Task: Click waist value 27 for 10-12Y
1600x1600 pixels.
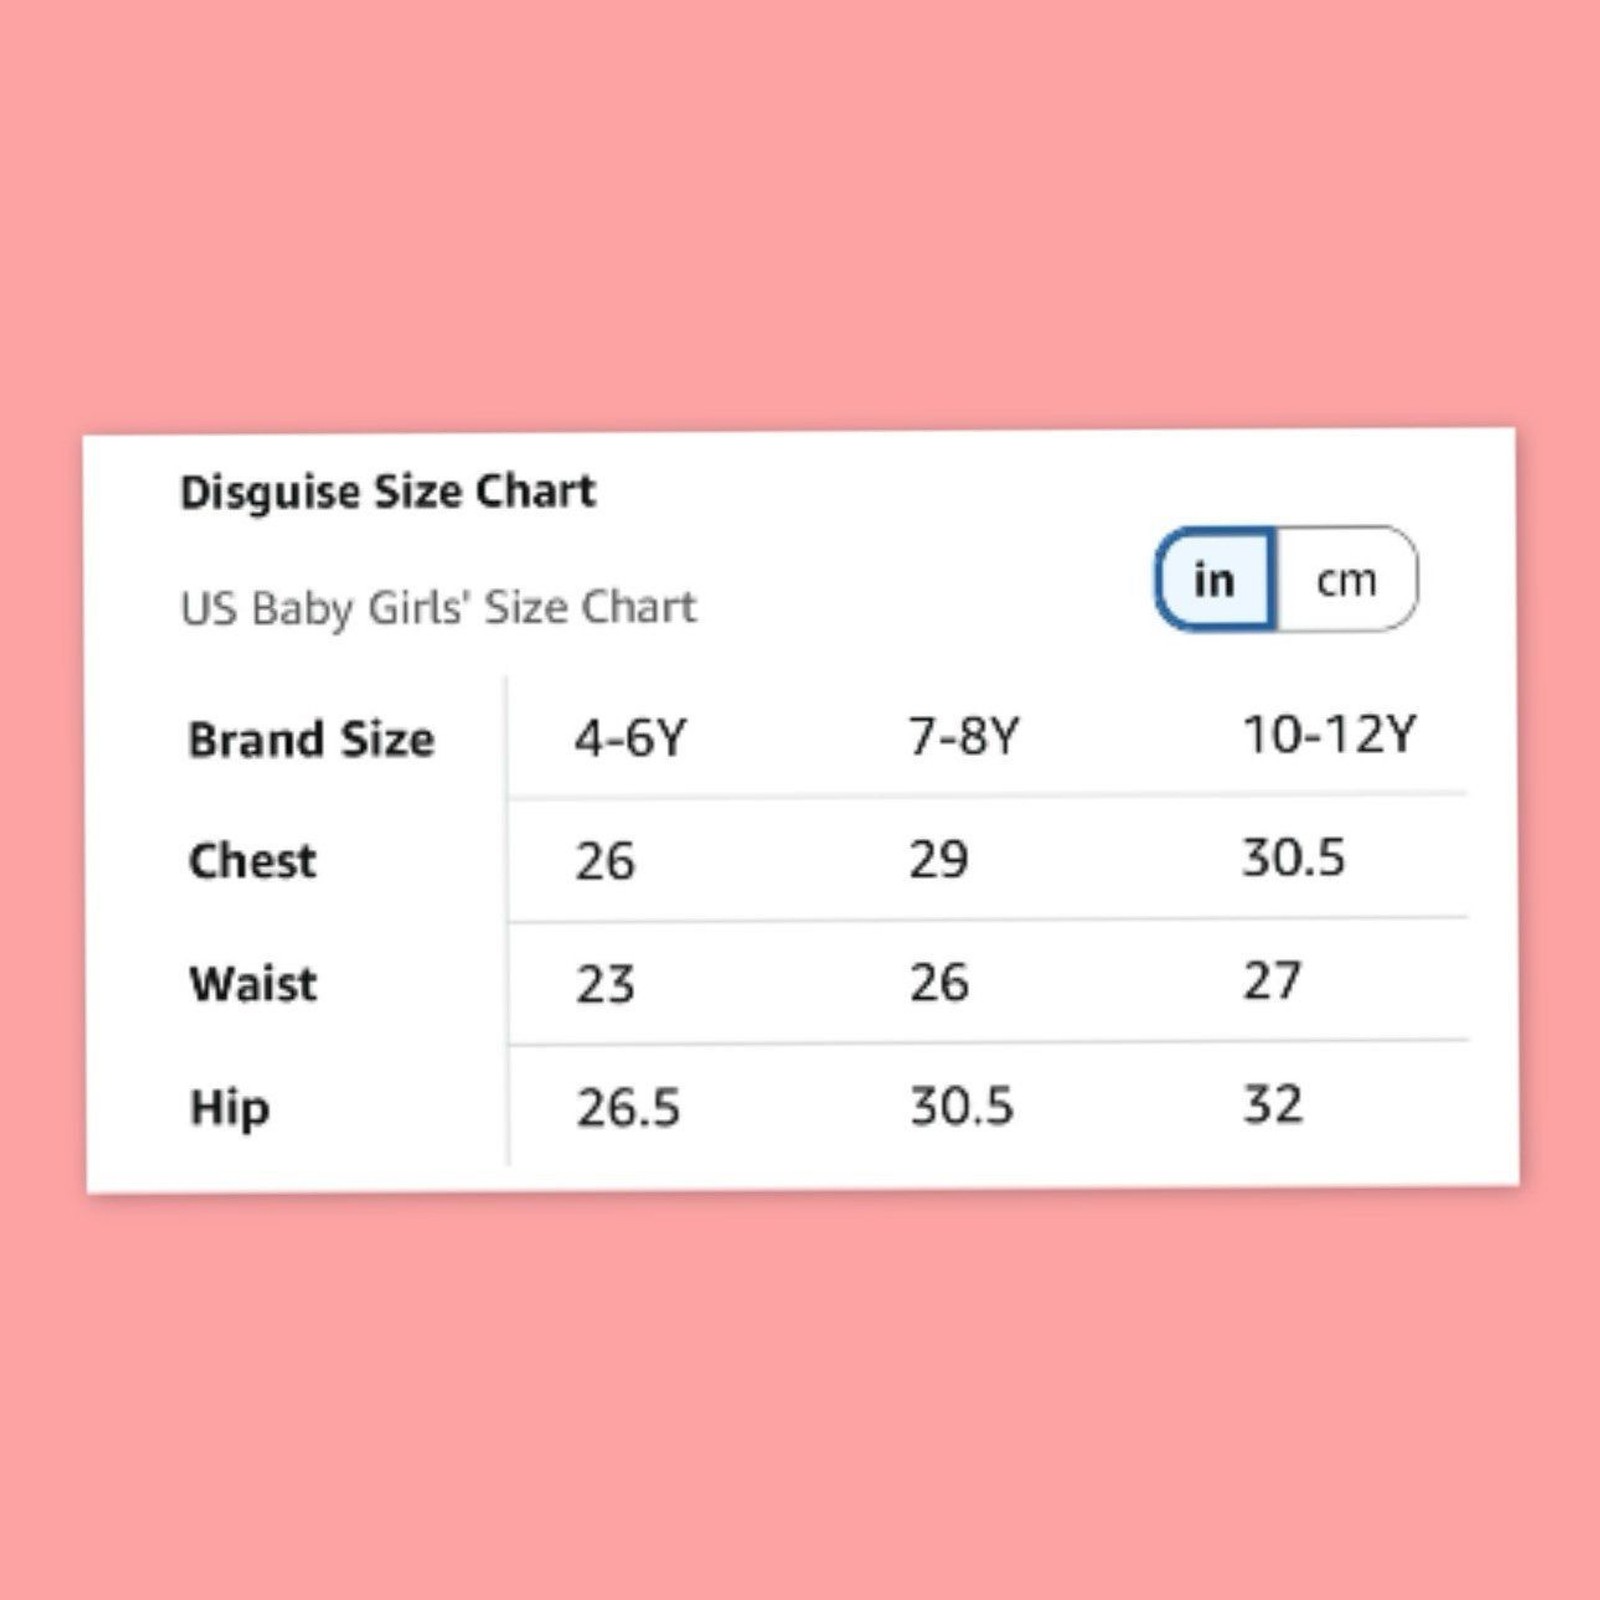Action: pyautogui.click(x=1272, y=980)
